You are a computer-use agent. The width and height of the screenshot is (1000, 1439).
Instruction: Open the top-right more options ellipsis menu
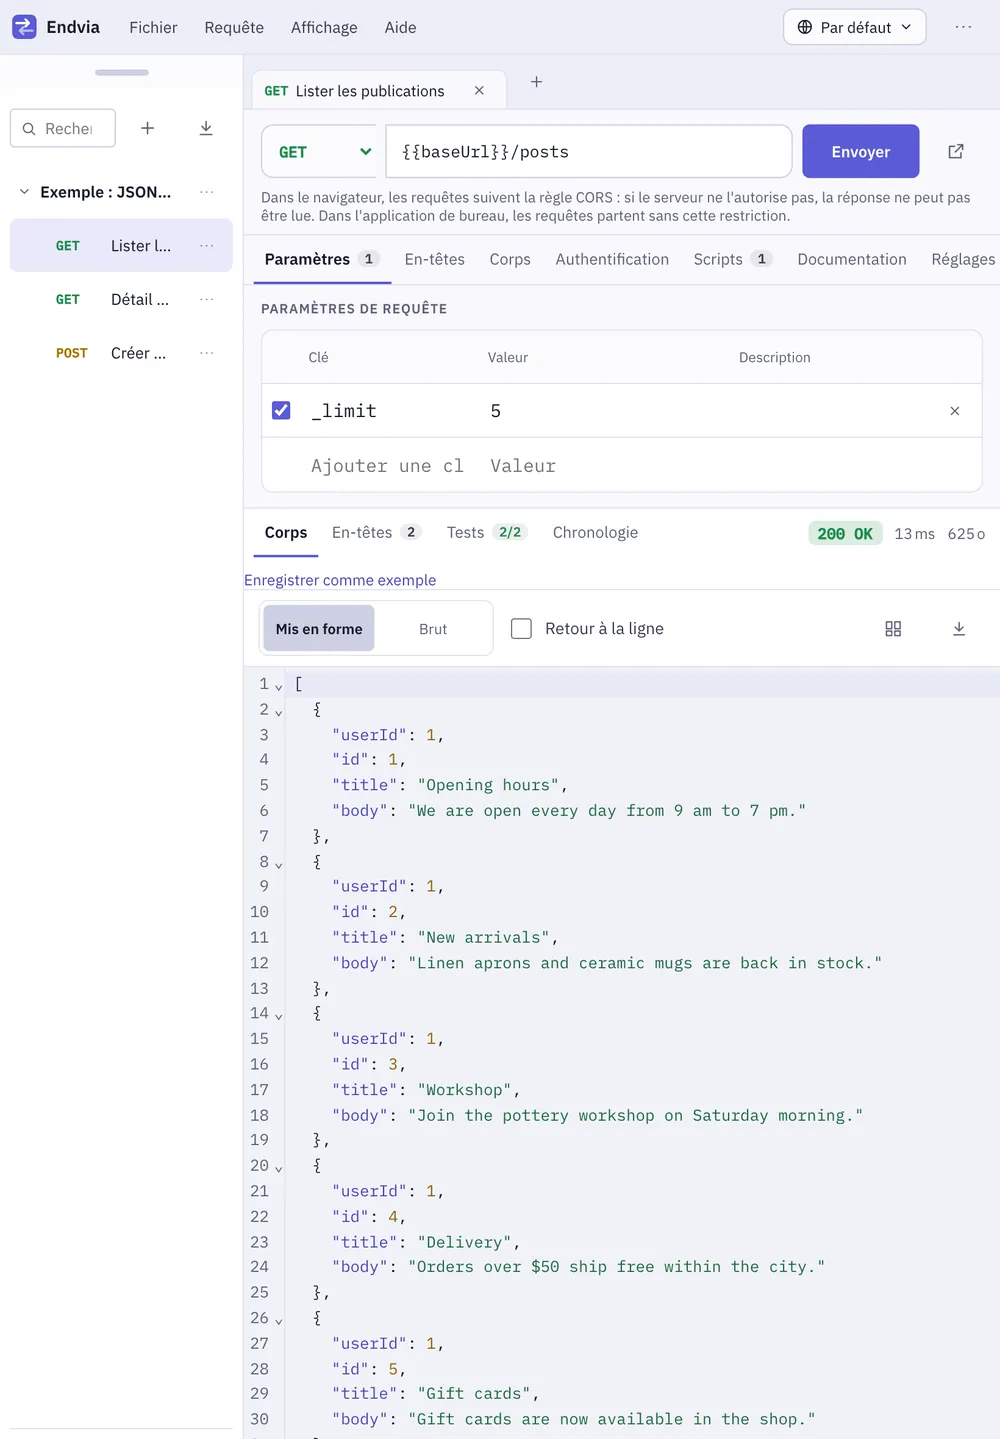click(963, 27)
